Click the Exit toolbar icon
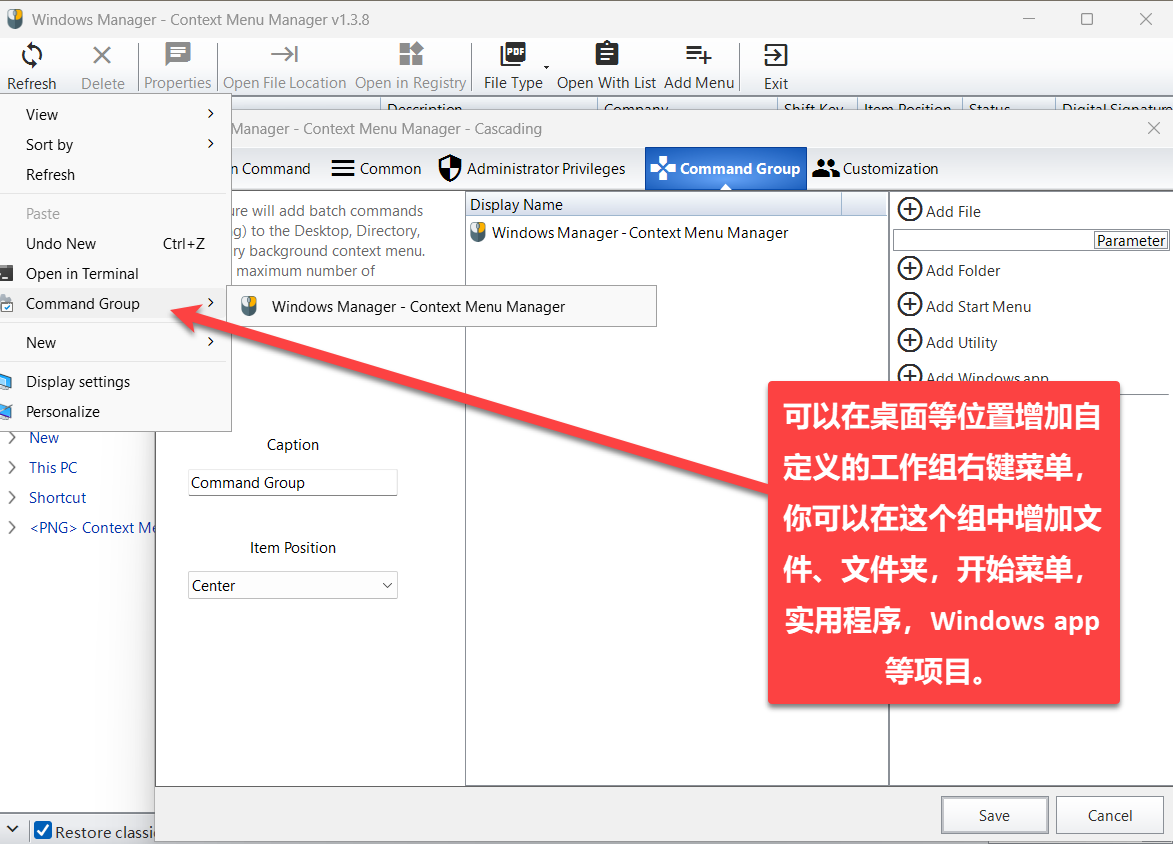 (775, 55)
